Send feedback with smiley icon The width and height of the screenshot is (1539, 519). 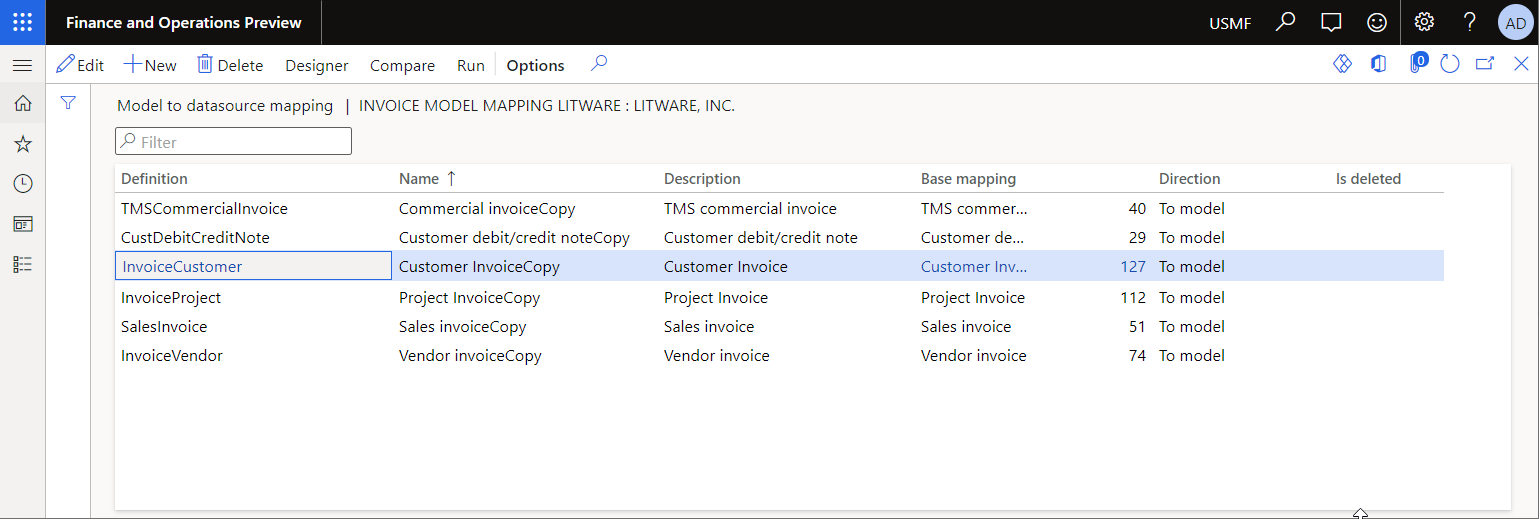click(1377, 22)
